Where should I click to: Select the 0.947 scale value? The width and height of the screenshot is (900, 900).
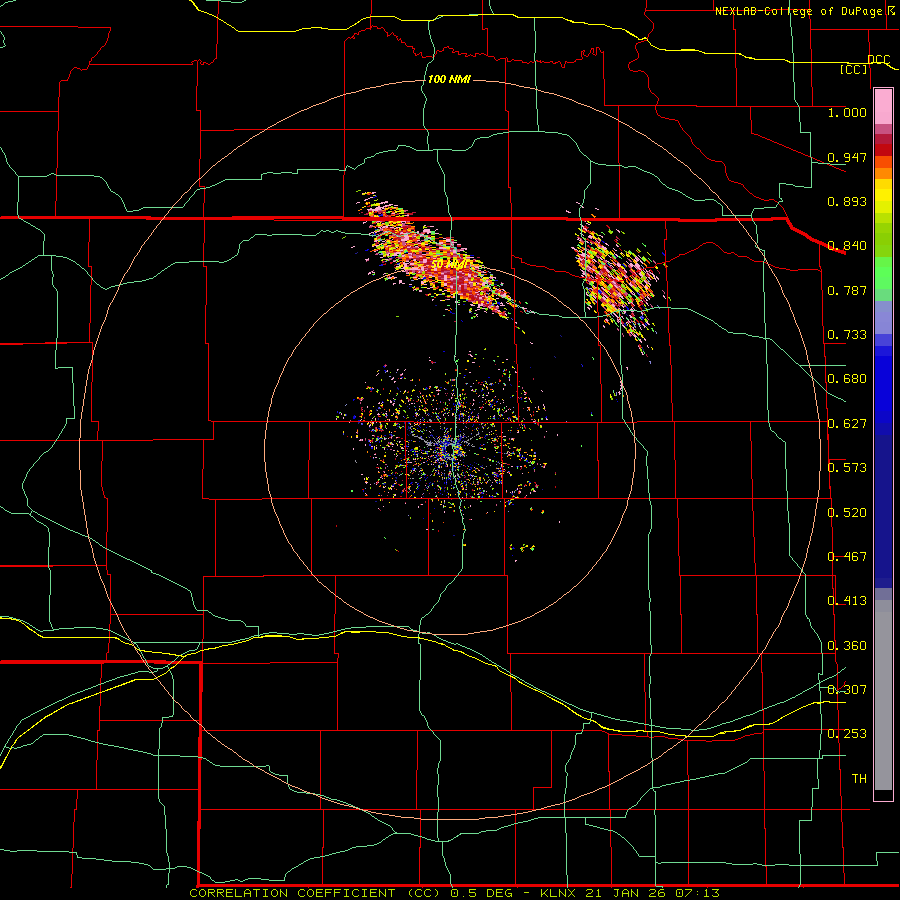(847, 157)
